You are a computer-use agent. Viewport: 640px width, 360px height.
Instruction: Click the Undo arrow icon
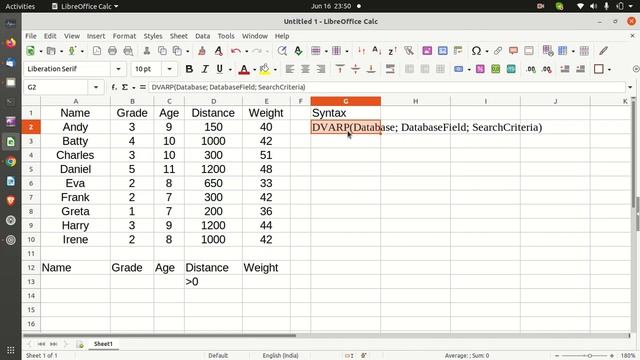236,51
